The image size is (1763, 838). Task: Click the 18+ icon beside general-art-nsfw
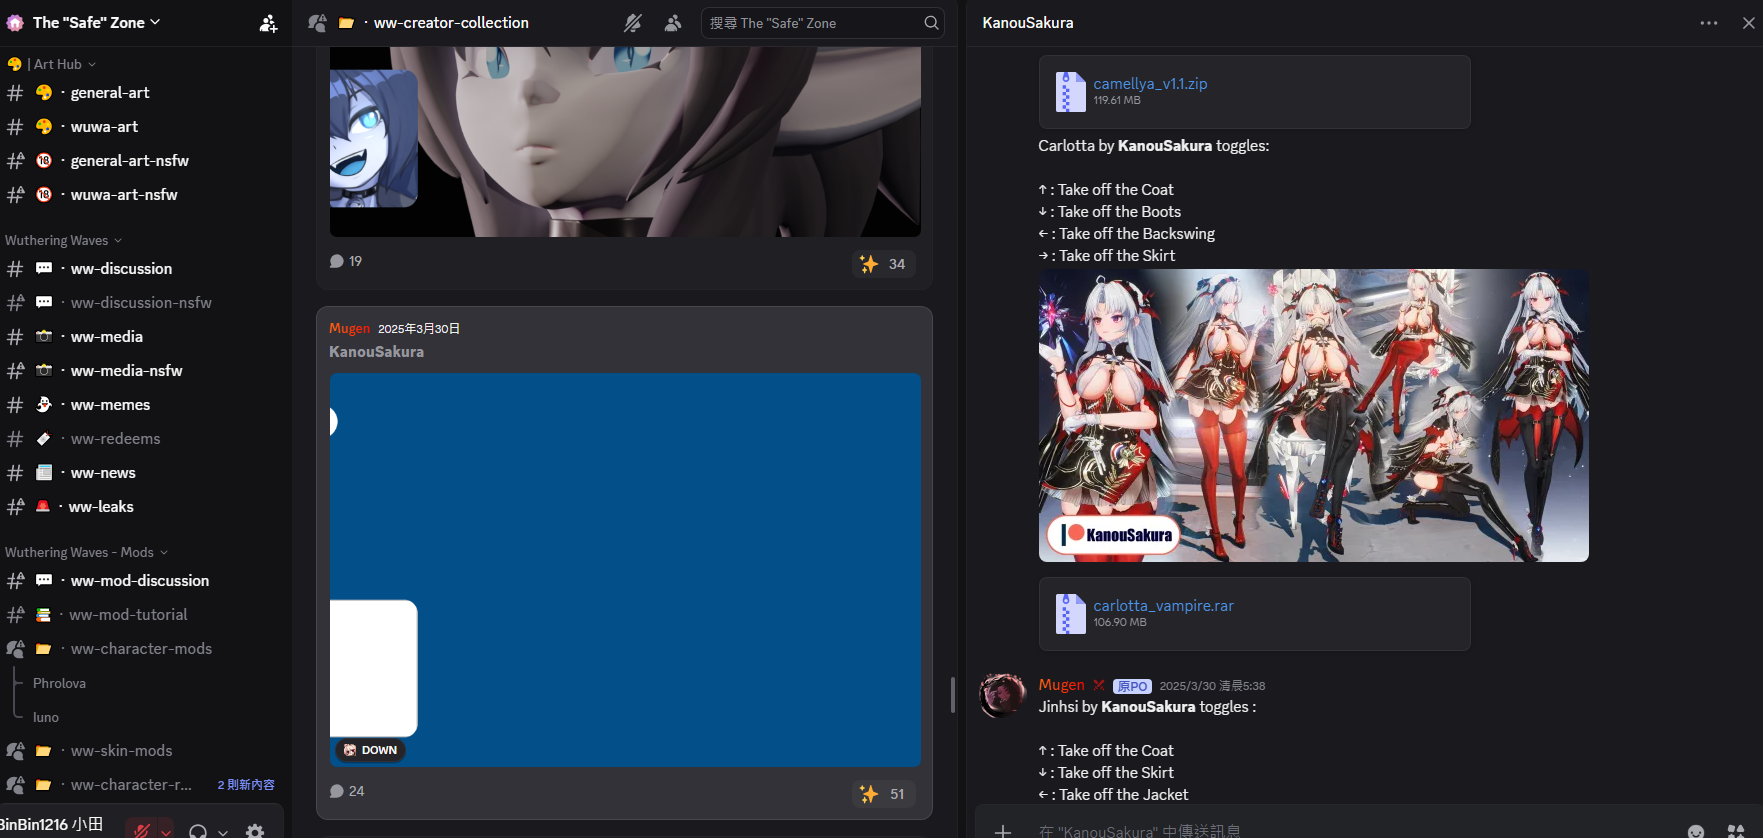pos(44,161)
